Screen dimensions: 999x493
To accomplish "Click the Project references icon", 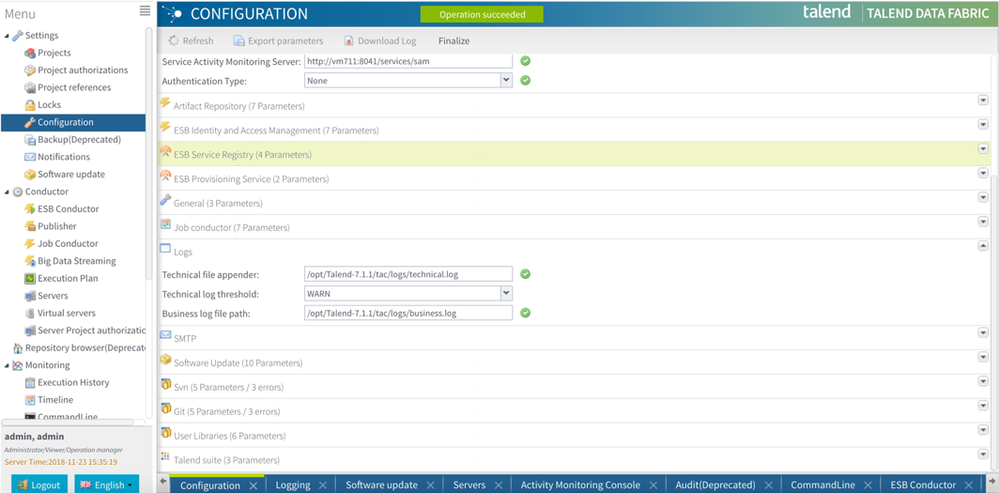I will (30, 87).
